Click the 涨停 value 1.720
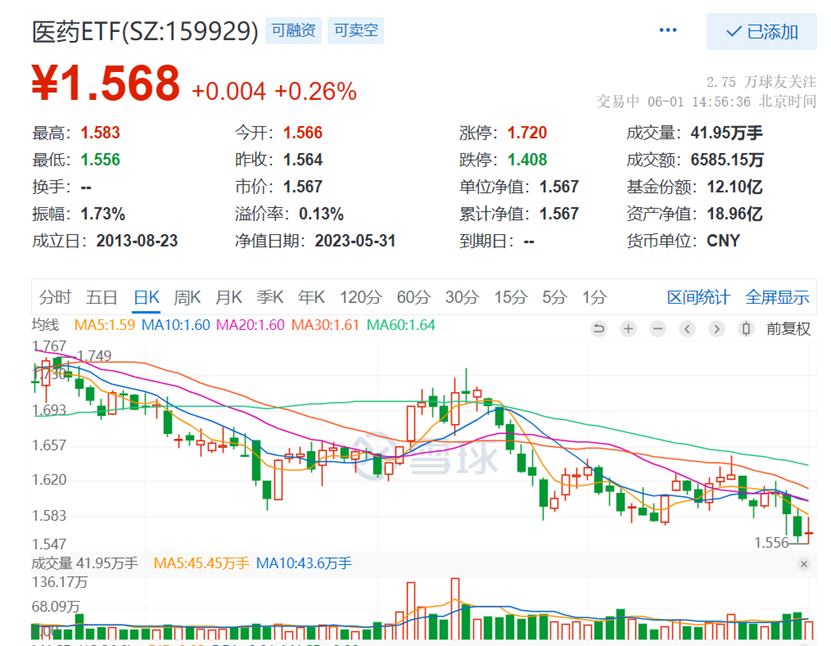 tap(527, 132)
